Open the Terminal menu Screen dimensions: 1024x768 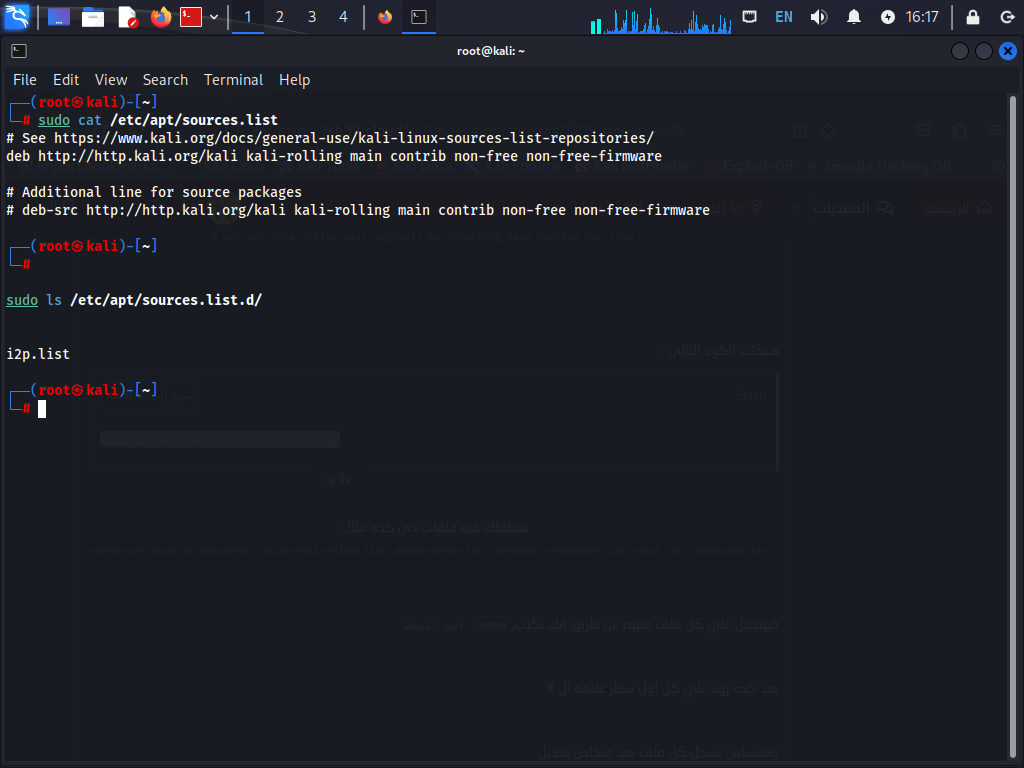pyautogui.click(x=233, y=80)
